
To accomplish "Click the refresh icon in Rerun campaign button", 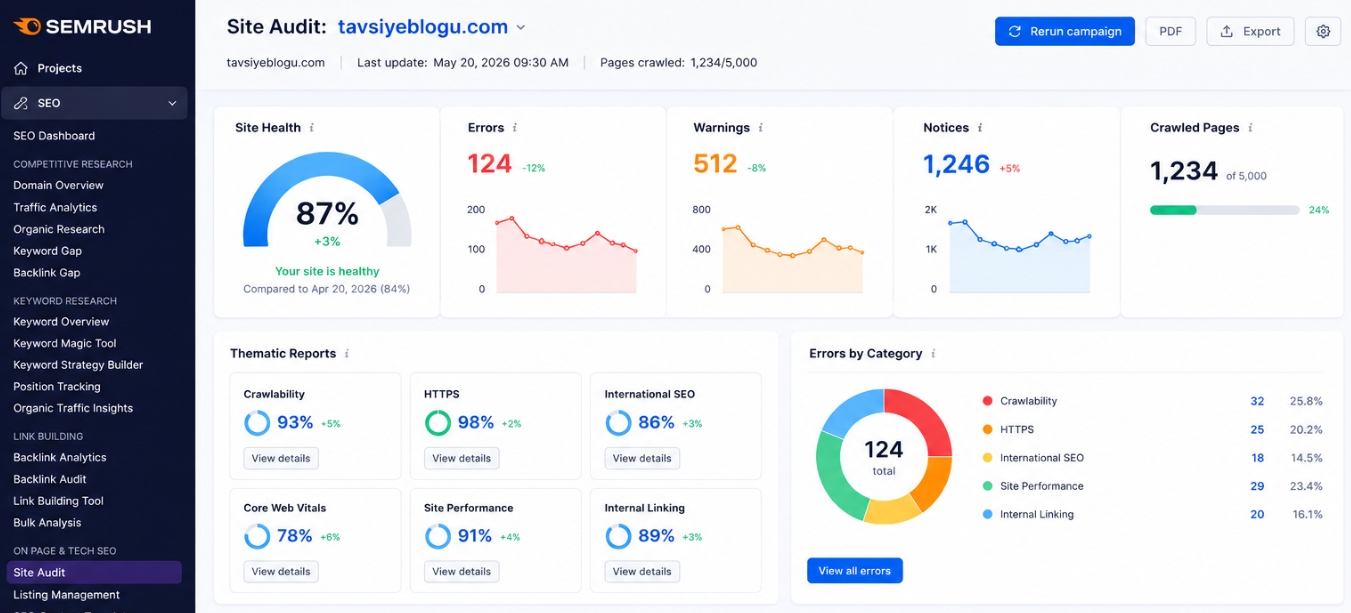I will tap(1015, 31).
